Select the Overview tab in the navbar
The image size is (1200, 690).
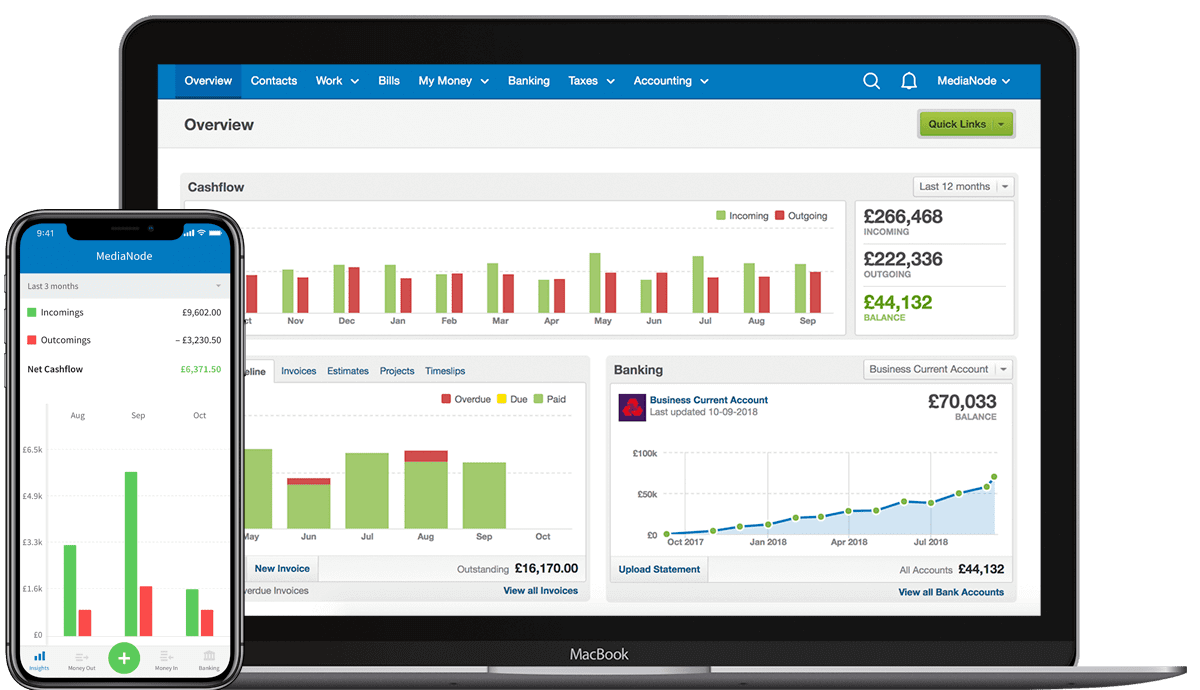point(208,81)
